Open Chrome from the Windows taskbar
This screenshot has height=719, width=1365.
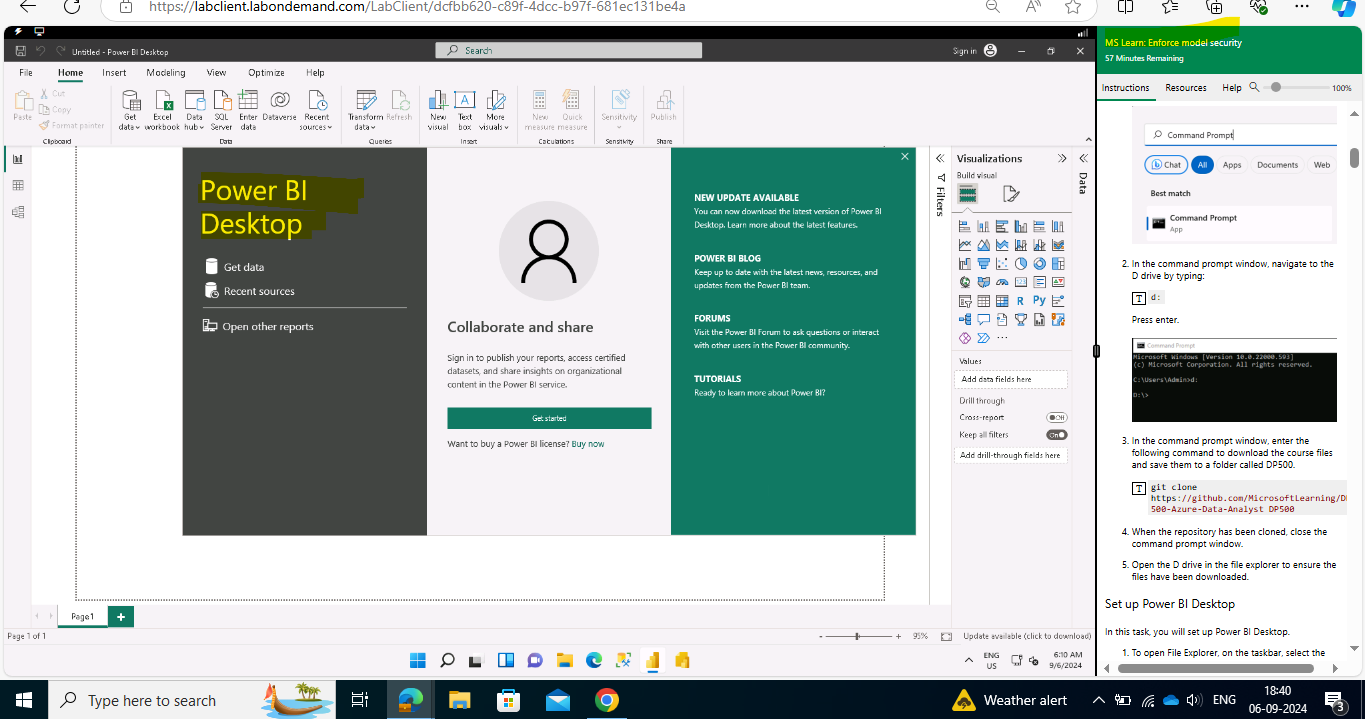click(606, 700)
